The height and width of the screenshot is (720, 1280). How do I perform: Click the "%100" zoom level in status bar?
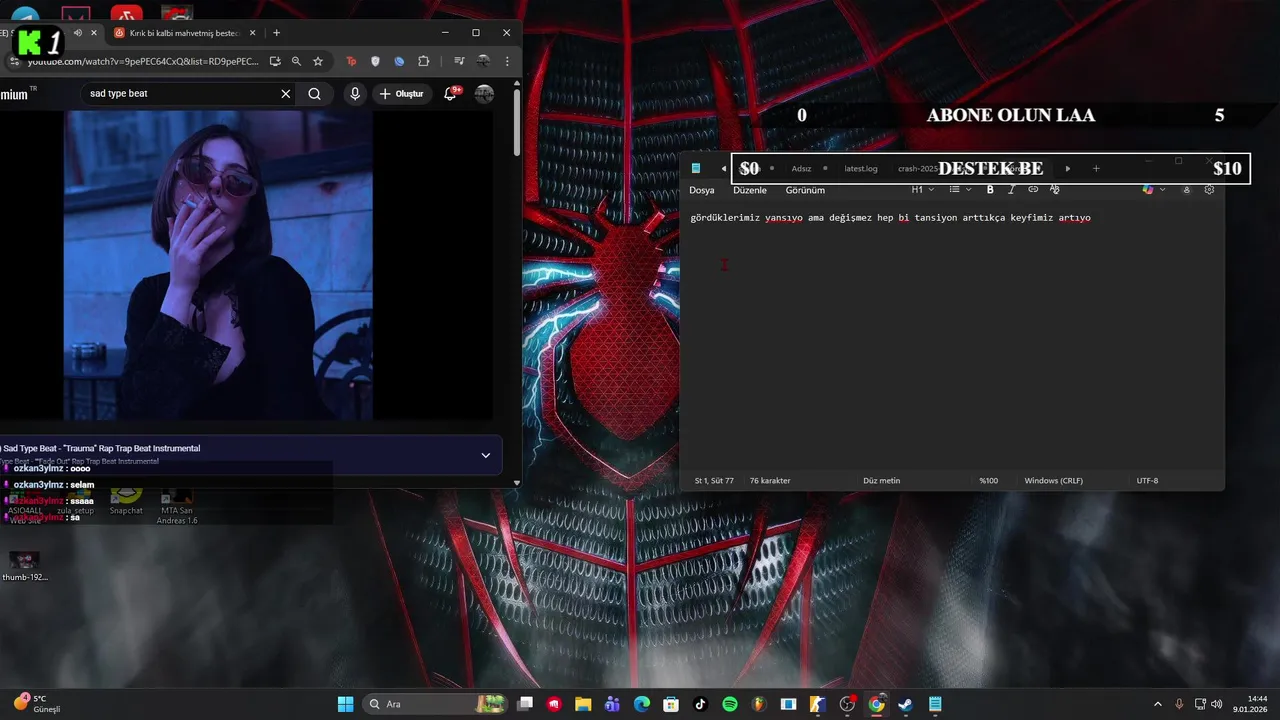[988, 481]
